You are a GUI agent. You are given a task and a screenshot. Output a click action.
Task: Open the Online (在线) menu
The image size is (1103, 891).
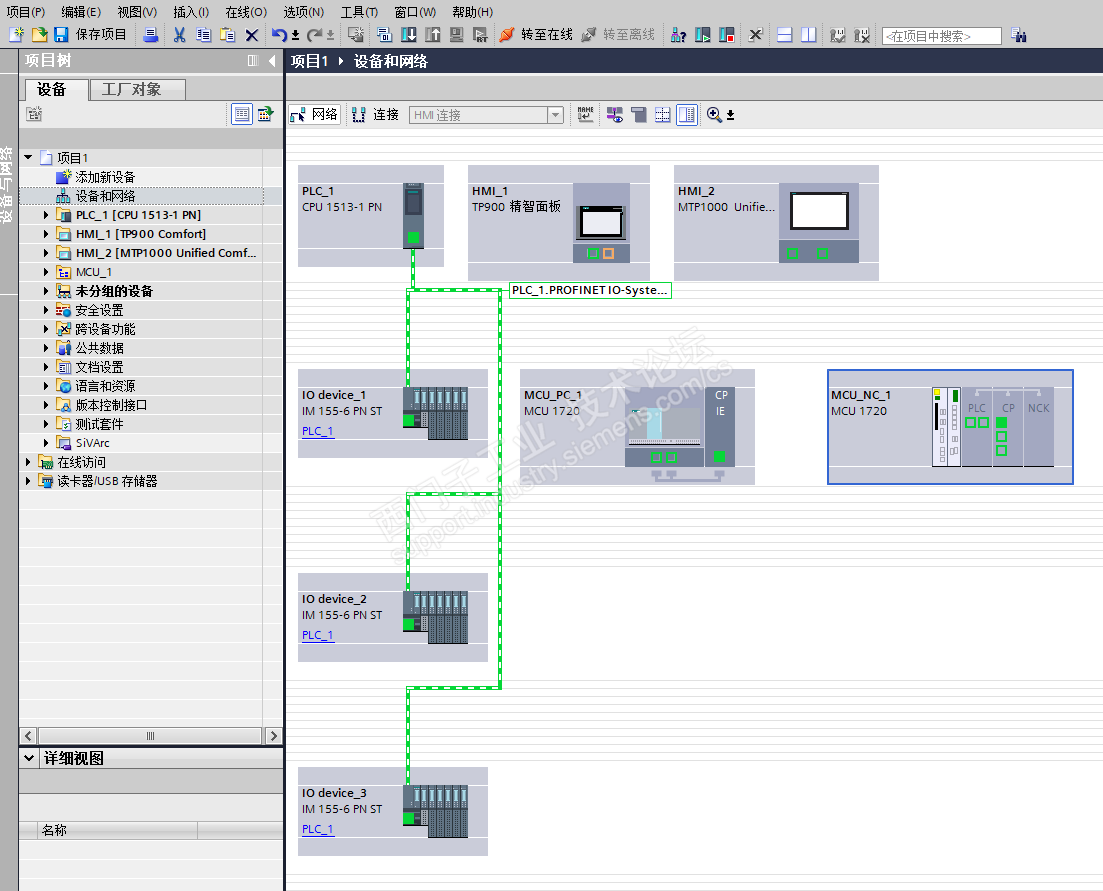pyautogui.click(x=245, y=12)
